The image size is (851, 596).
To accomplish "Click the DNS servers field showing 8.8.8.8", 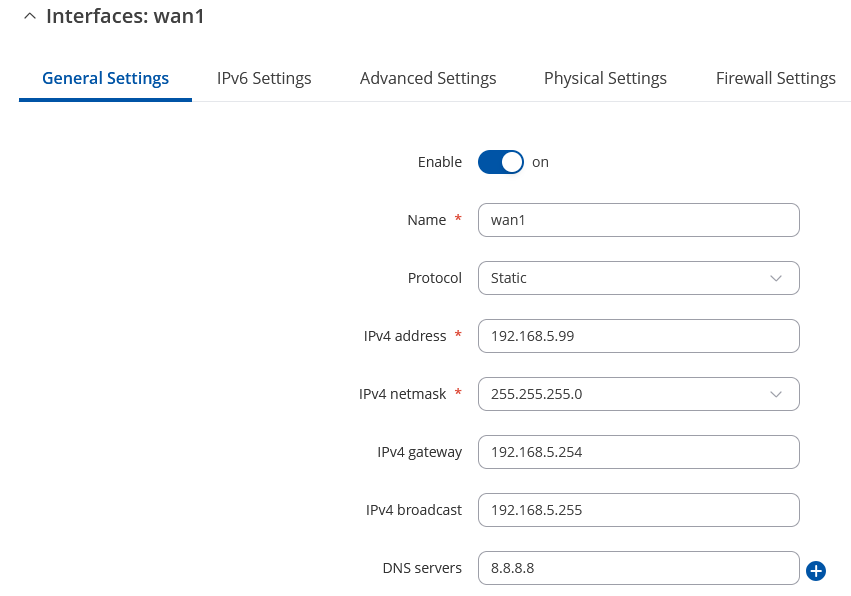I will (x=638, y=568).
